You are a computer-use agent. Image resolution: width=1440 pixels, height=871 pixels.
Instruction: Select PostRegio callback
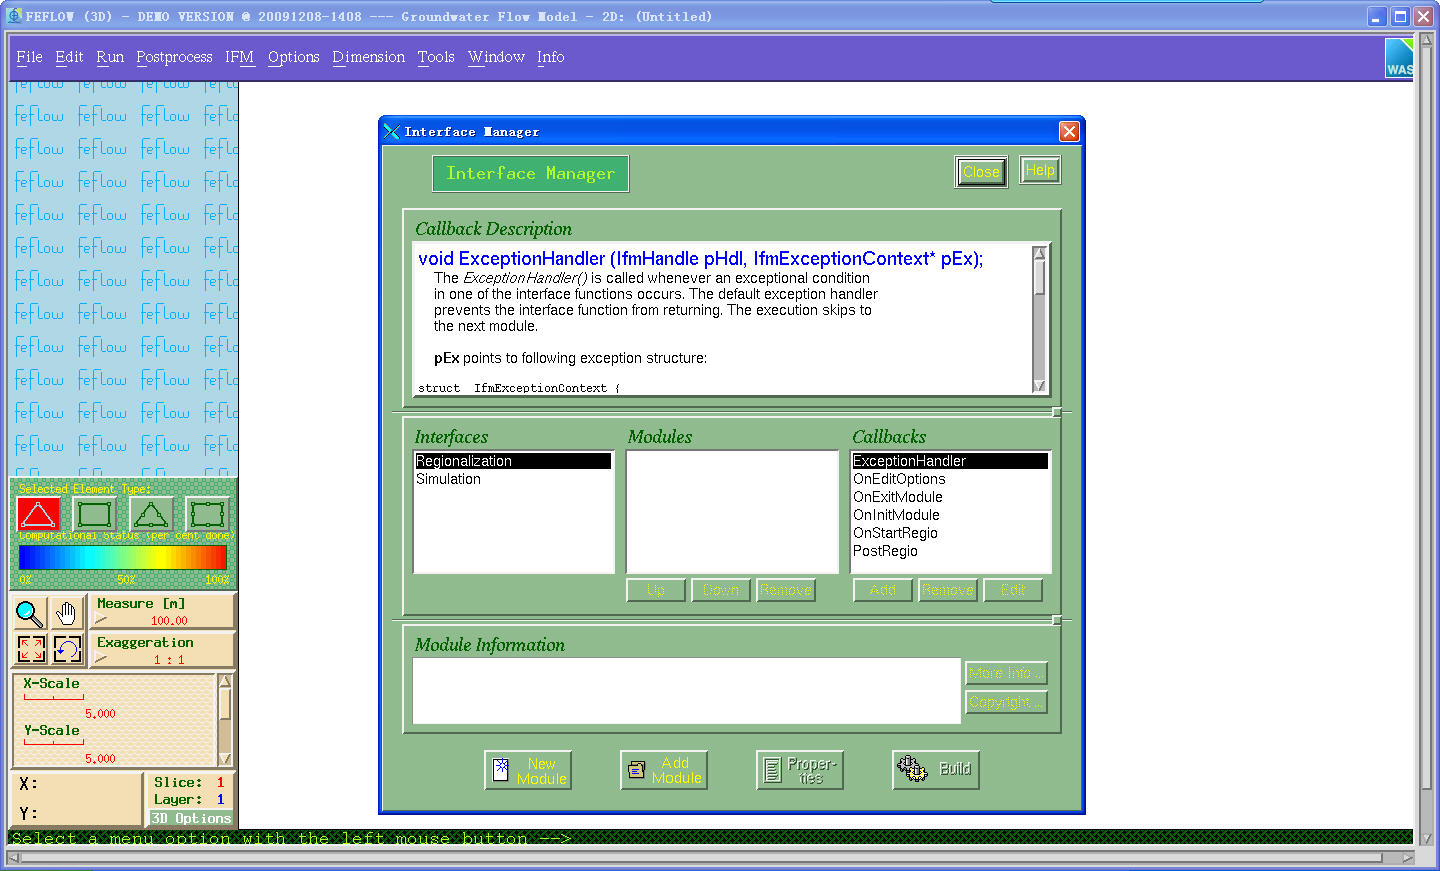click(950, 551)
